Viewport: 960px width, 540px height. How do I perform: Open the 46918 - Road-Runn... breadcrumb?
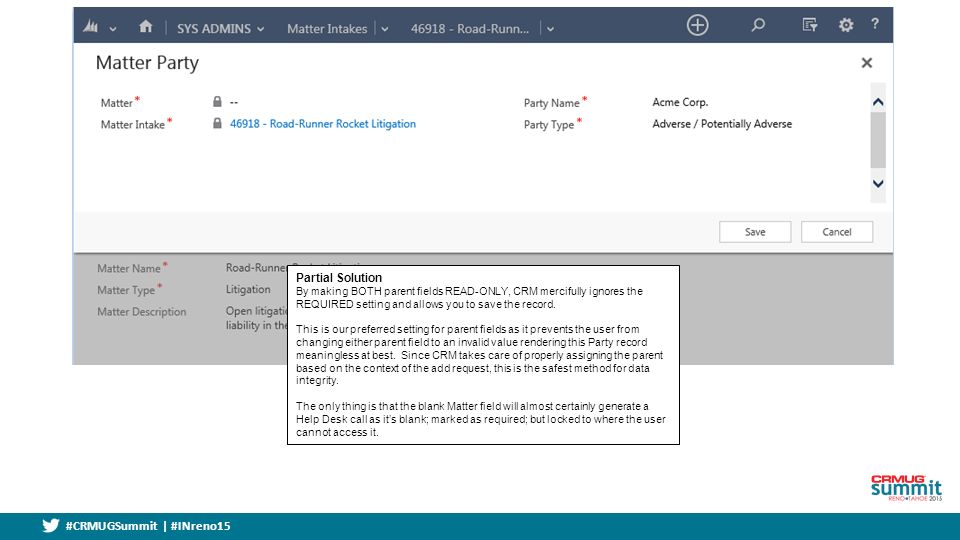click(x=470, y=29)
